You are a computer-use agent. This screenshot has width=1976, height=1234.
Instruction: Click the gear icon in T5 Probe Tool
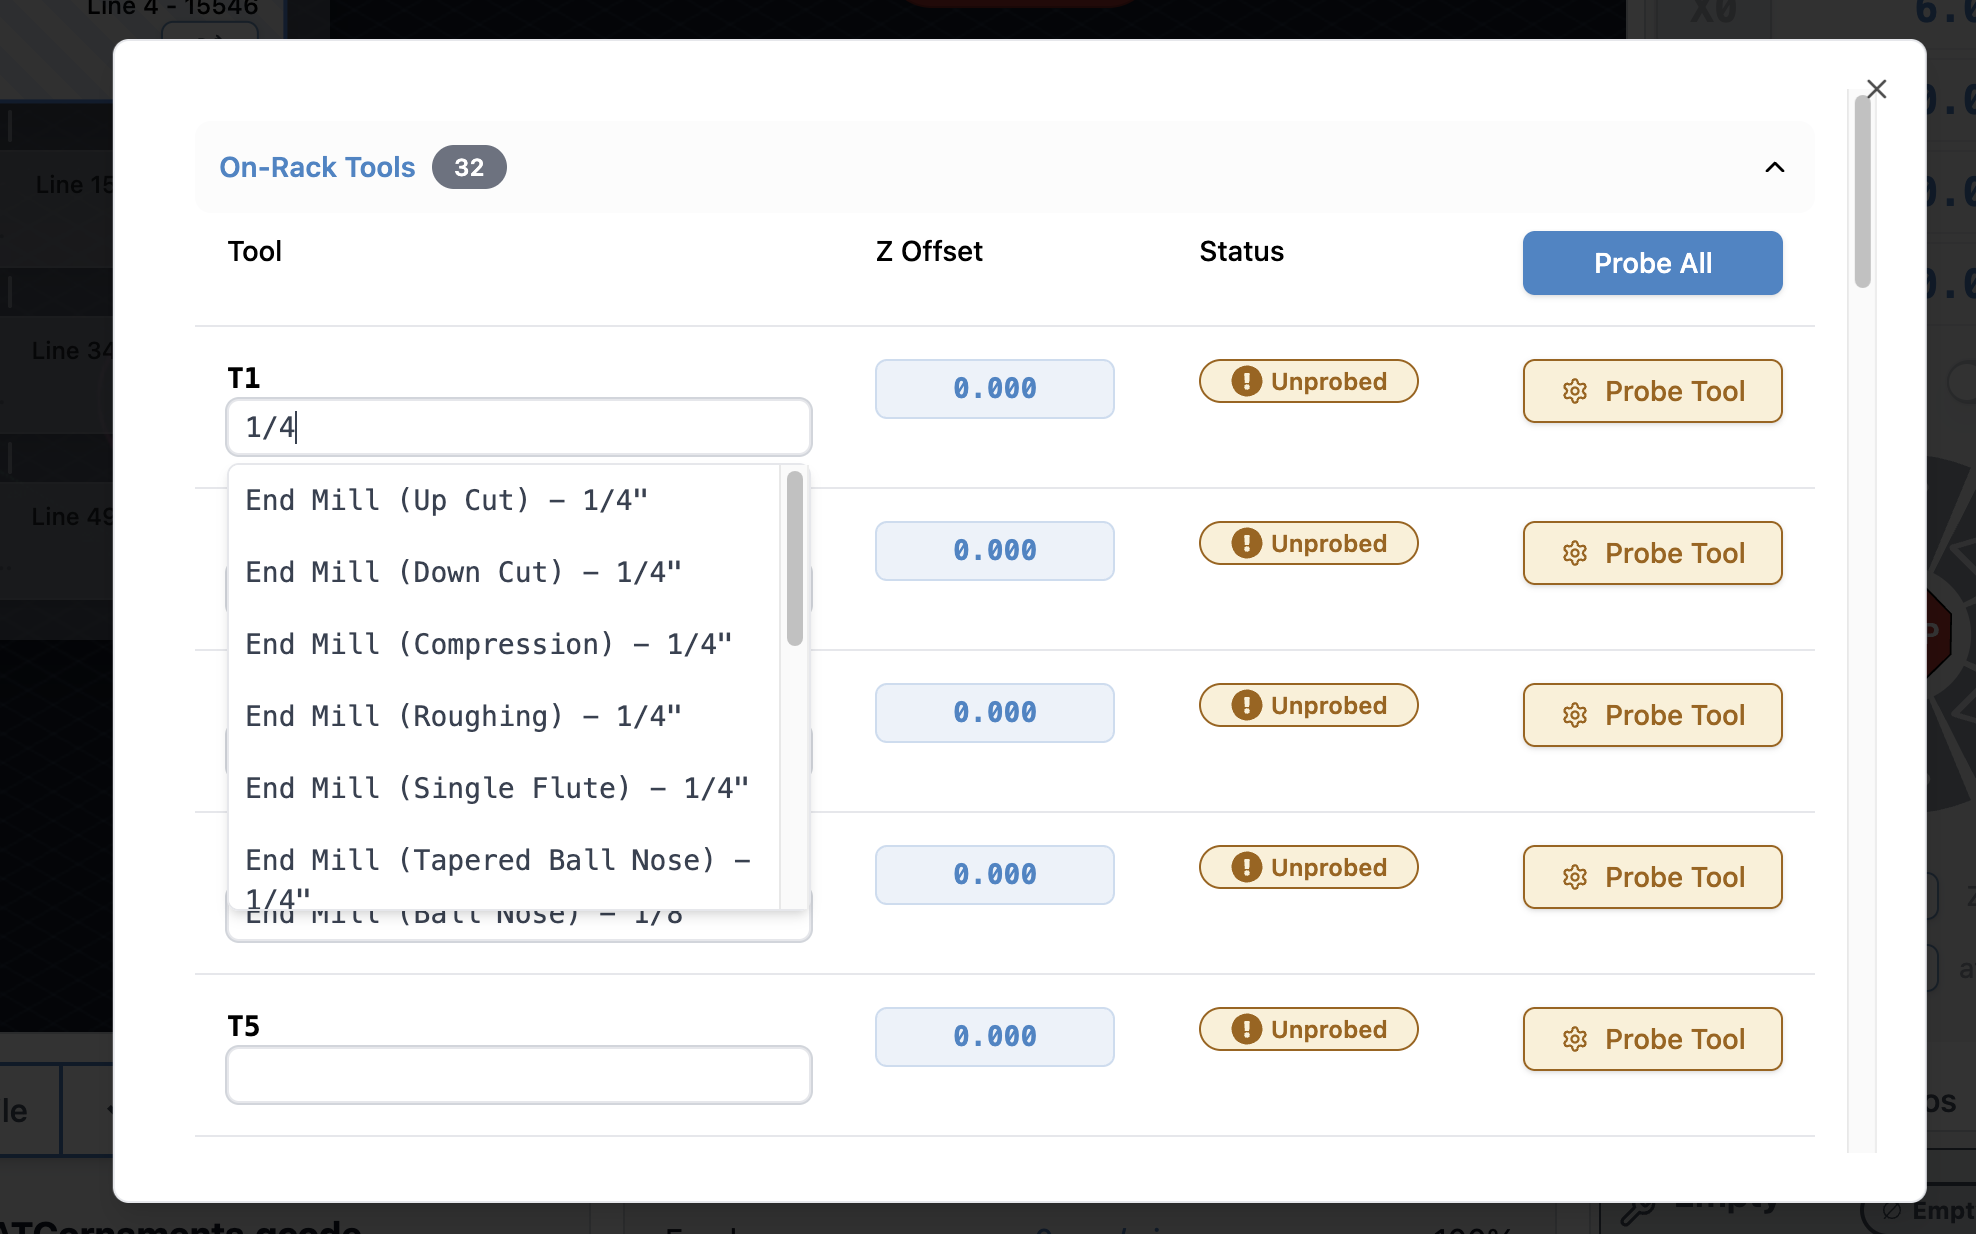(1575, 1040)
